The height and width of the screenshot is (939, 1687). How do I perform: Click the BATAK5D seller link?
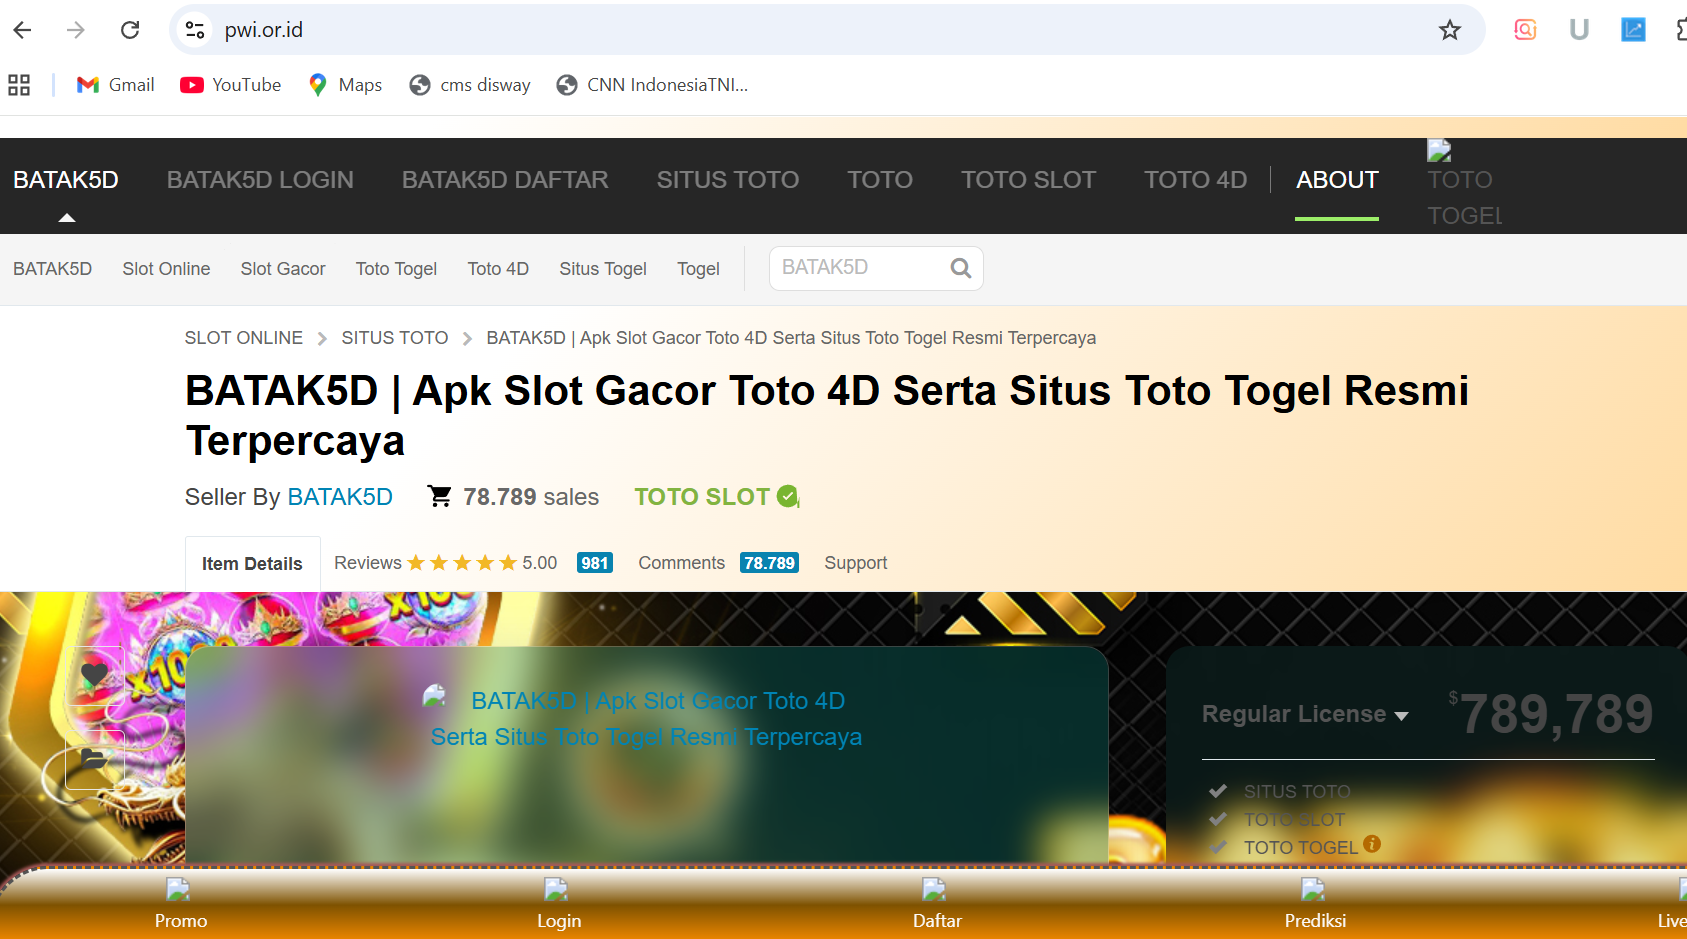[339, 496]
